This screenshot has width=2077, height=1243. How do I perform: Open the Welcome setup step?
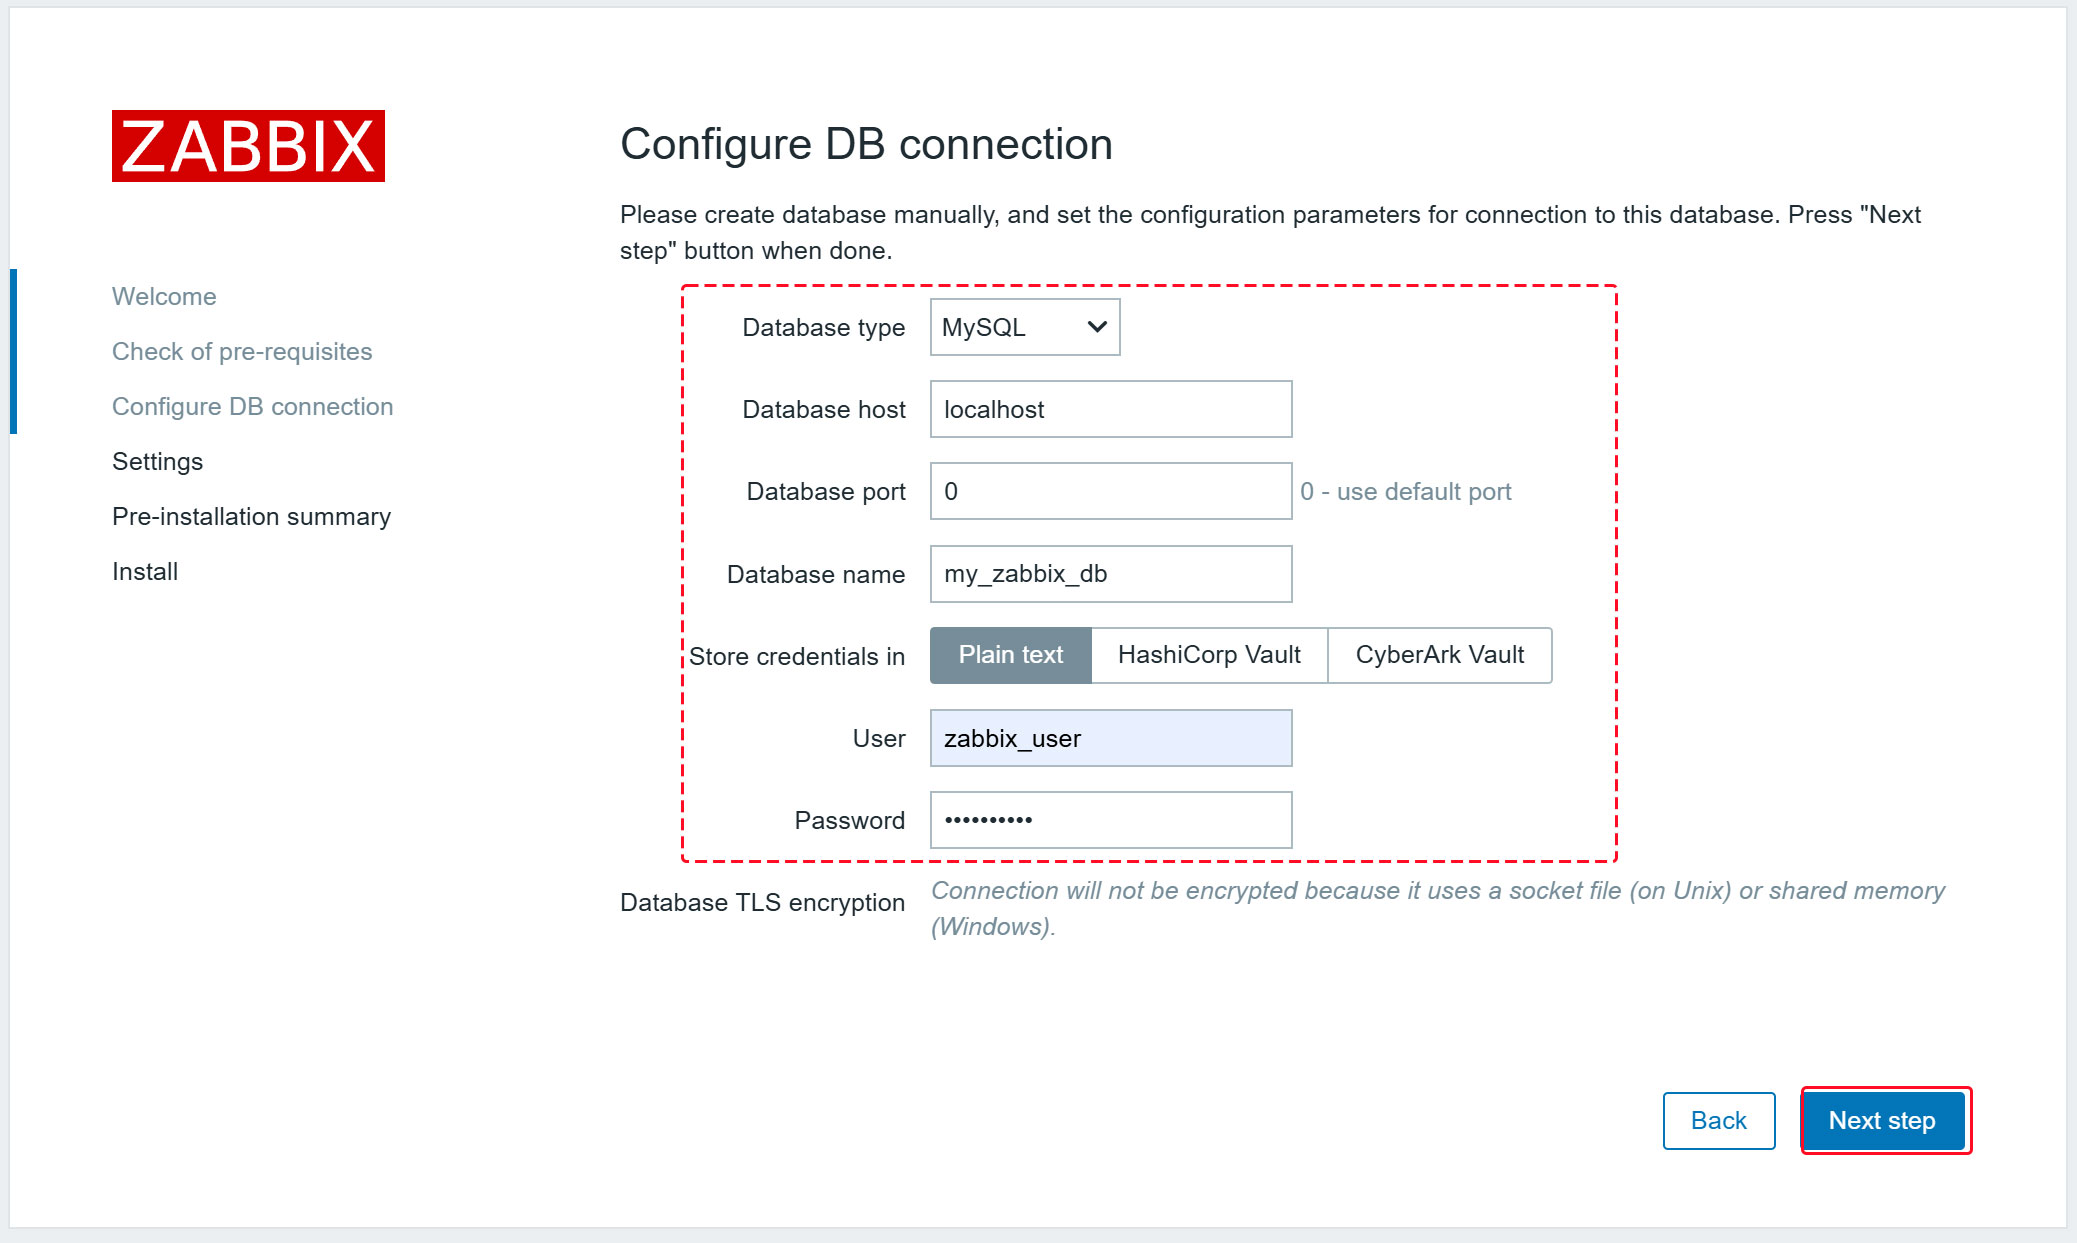164,296
